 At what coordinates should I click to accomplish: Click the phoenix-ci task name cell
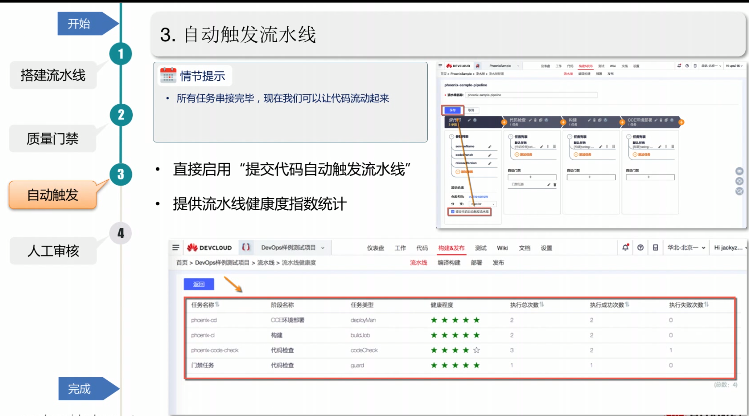pos(203,335)
